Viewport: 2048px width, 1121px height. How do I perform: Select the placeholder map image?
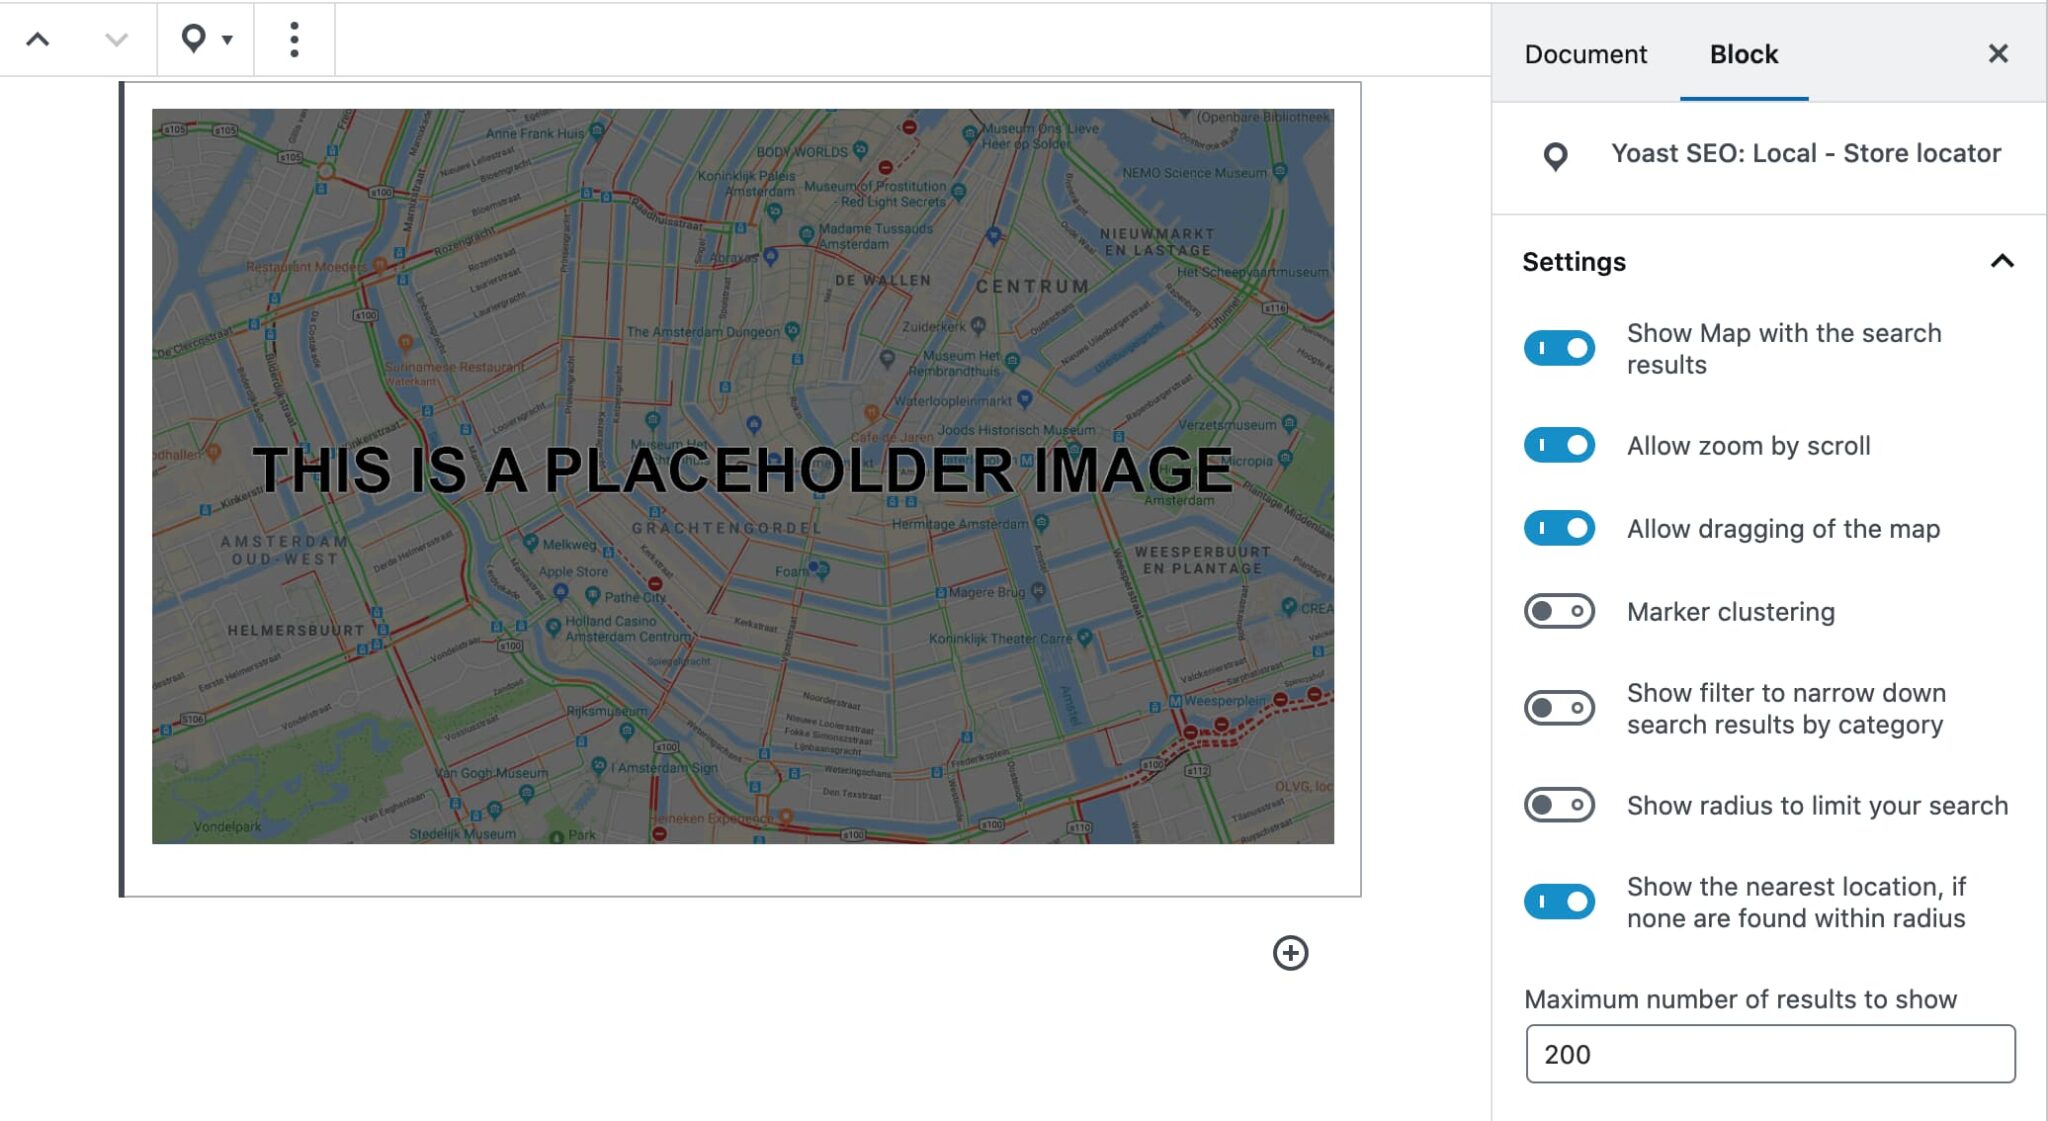(742, 476)
